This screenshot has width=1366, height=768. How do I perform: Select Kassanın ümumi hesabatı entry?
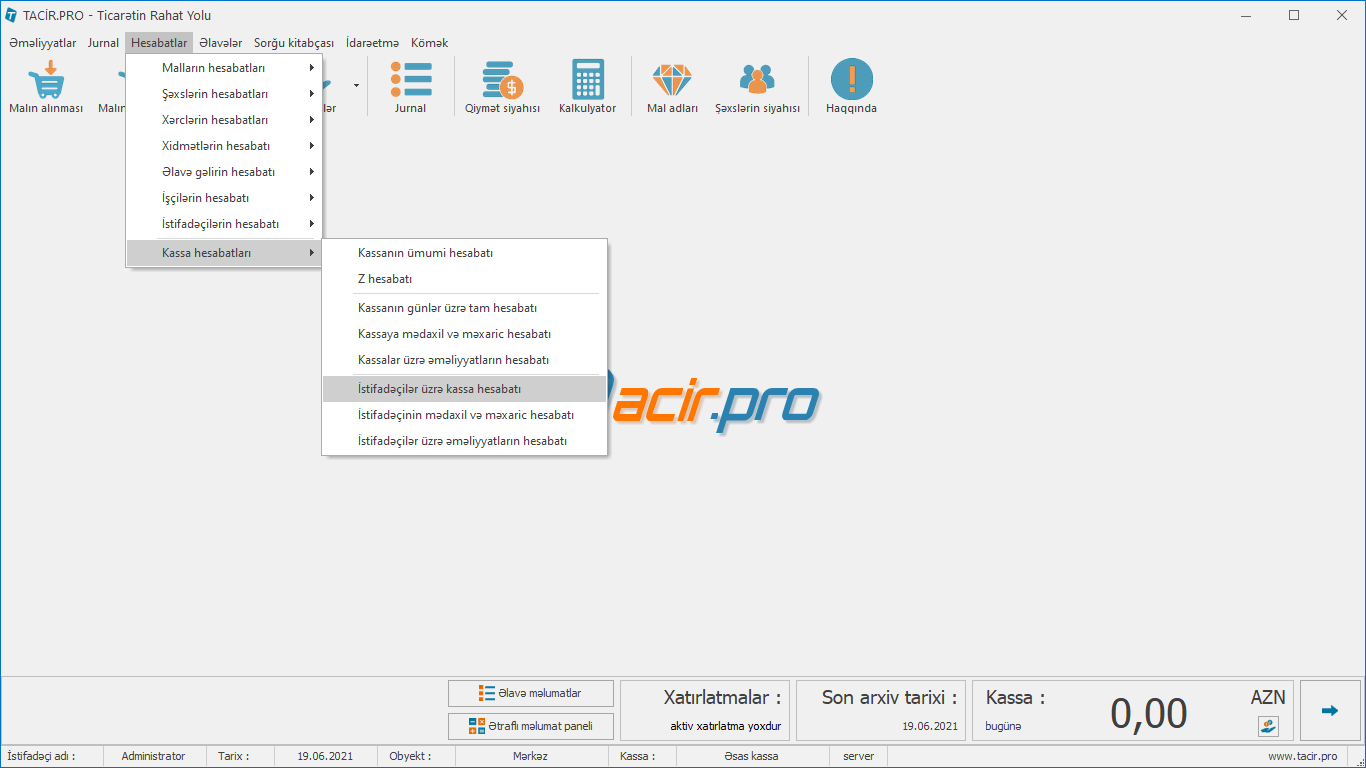pos(425,253)
